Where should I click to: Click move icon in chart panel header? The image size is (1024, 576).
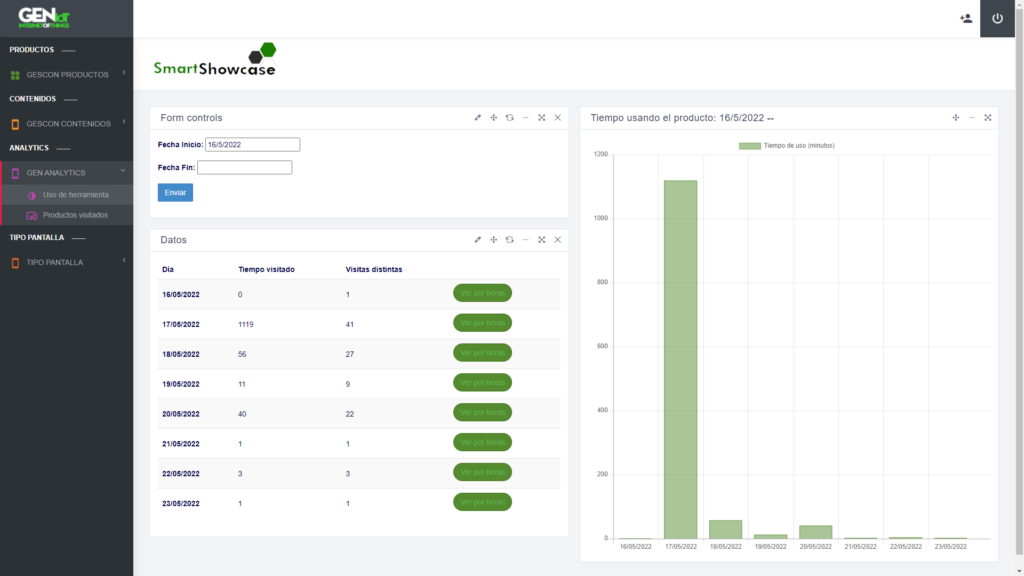955,118
